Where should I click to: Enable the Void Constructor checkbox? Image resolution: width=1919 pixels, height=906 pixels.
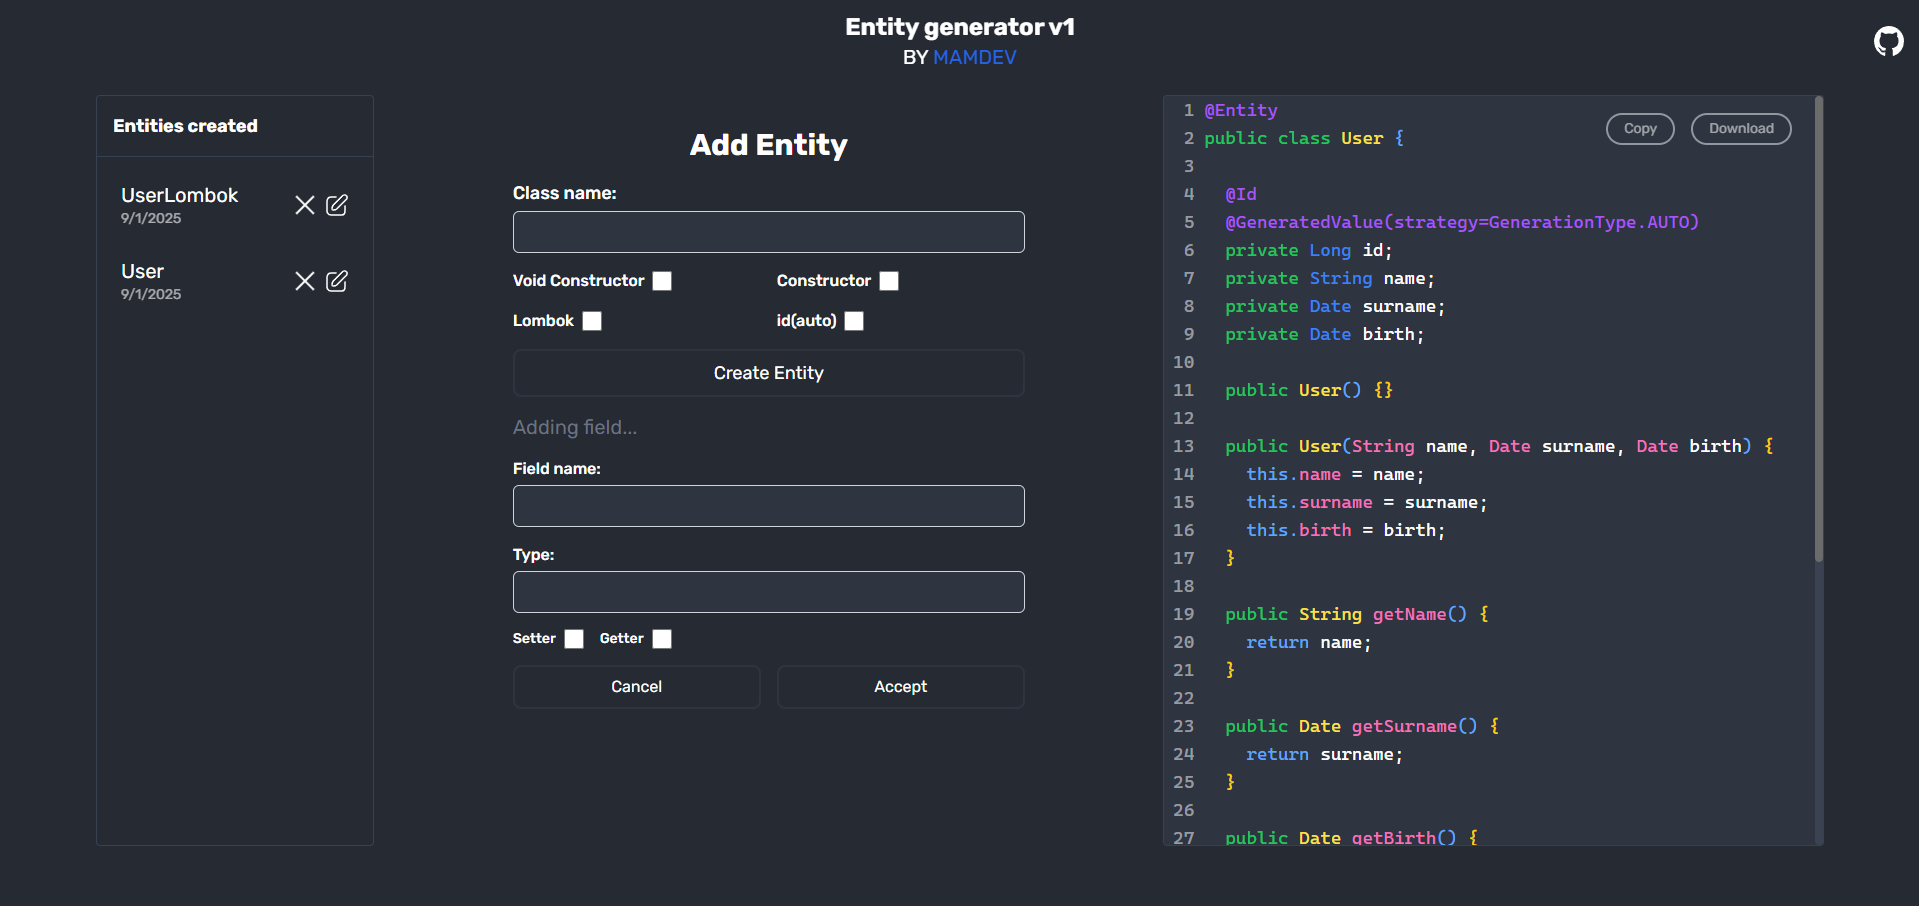pos(662,281)
